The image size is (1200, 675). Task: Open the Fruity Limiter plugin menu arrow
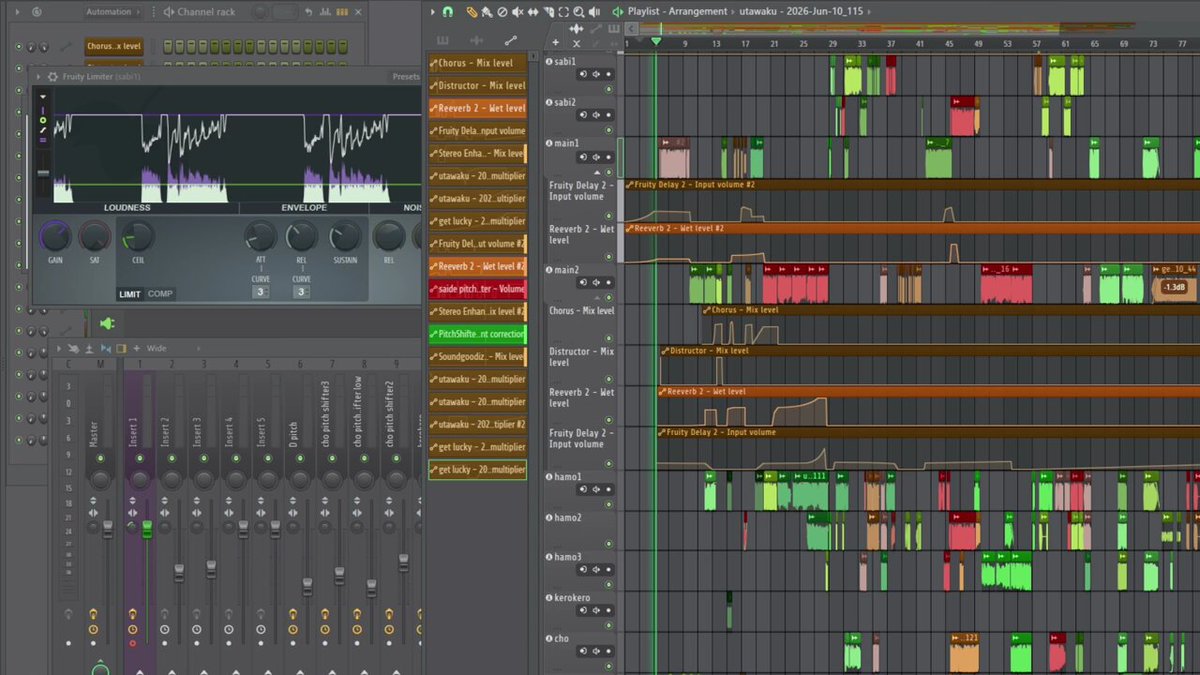[x=39, y=76]
